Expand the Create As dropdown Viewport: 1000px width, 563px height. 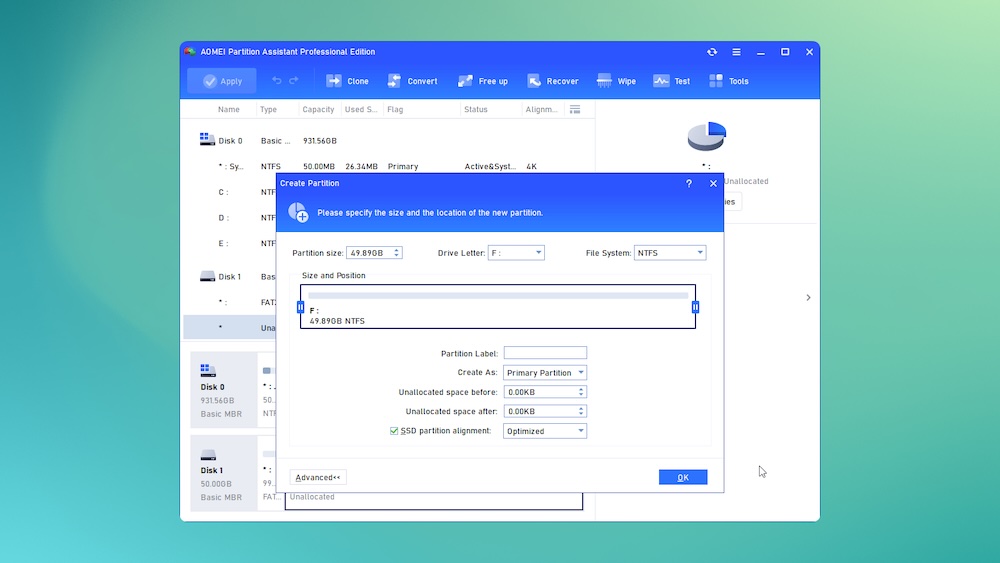tap(580, 373)
